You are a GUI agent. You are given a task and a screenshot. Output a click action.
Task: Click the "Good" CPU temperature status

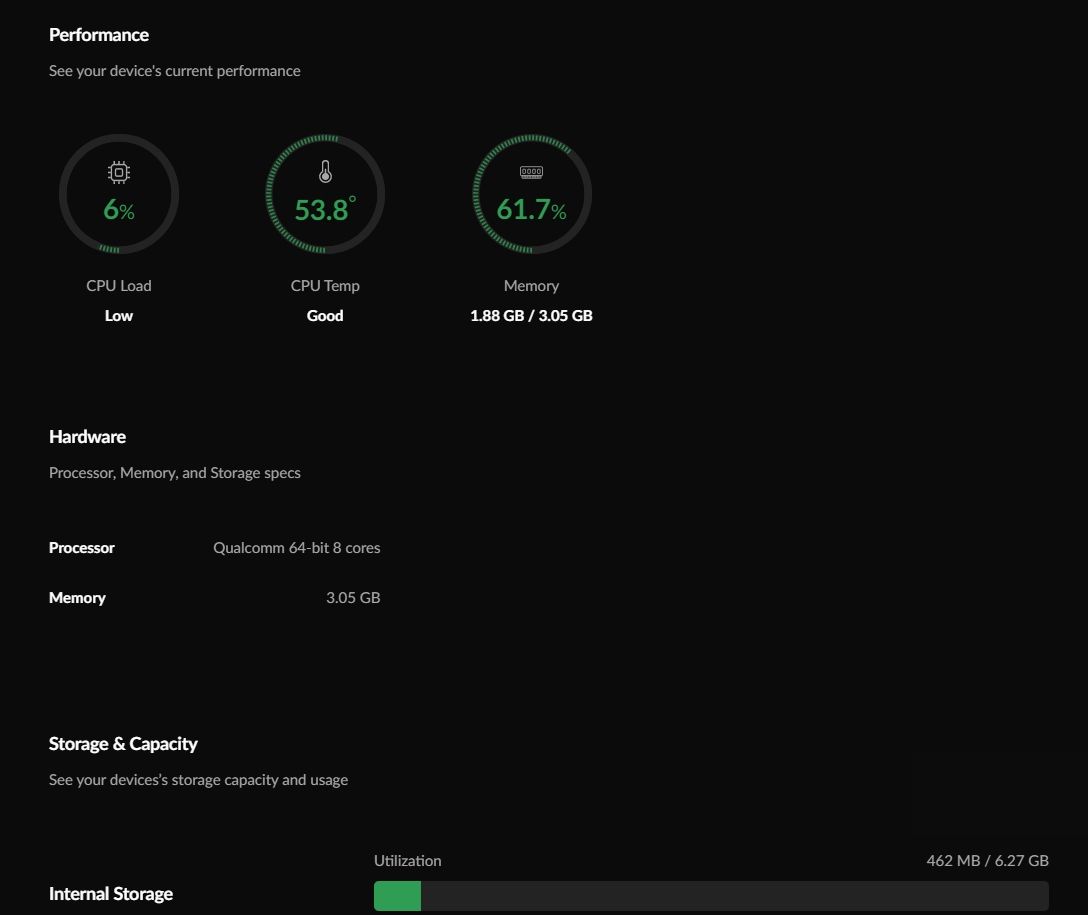[325, 316]
